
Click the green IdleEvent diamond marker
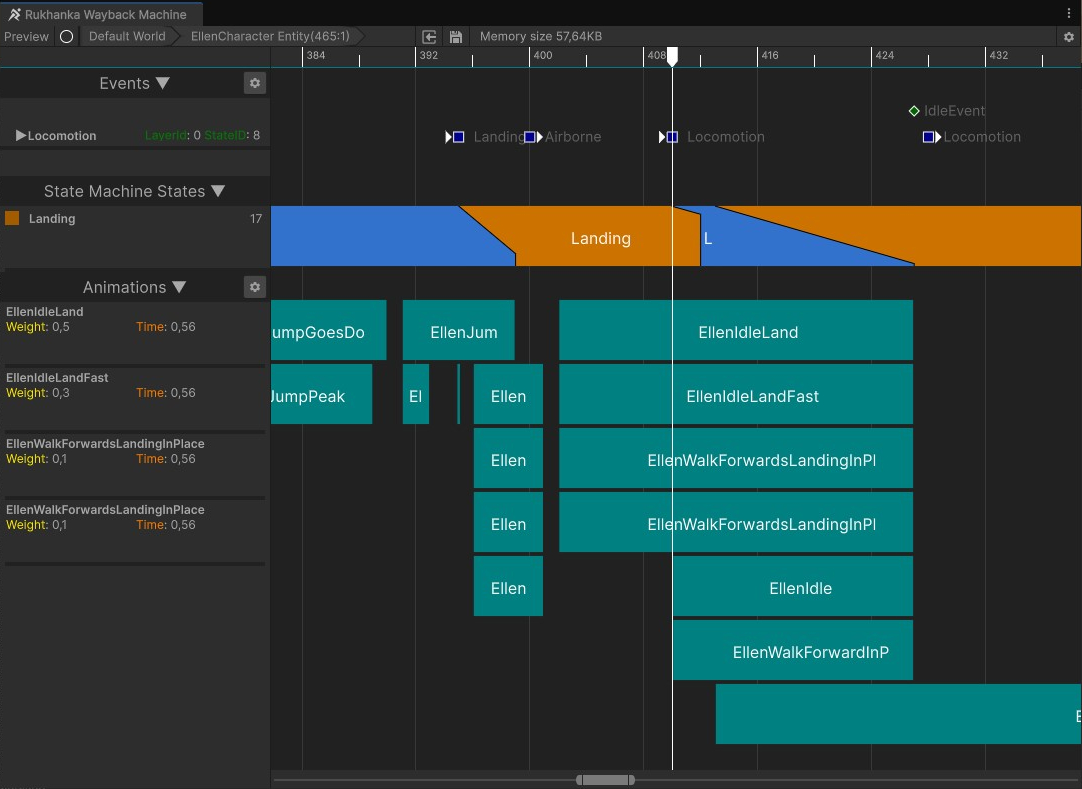[914, 111]
